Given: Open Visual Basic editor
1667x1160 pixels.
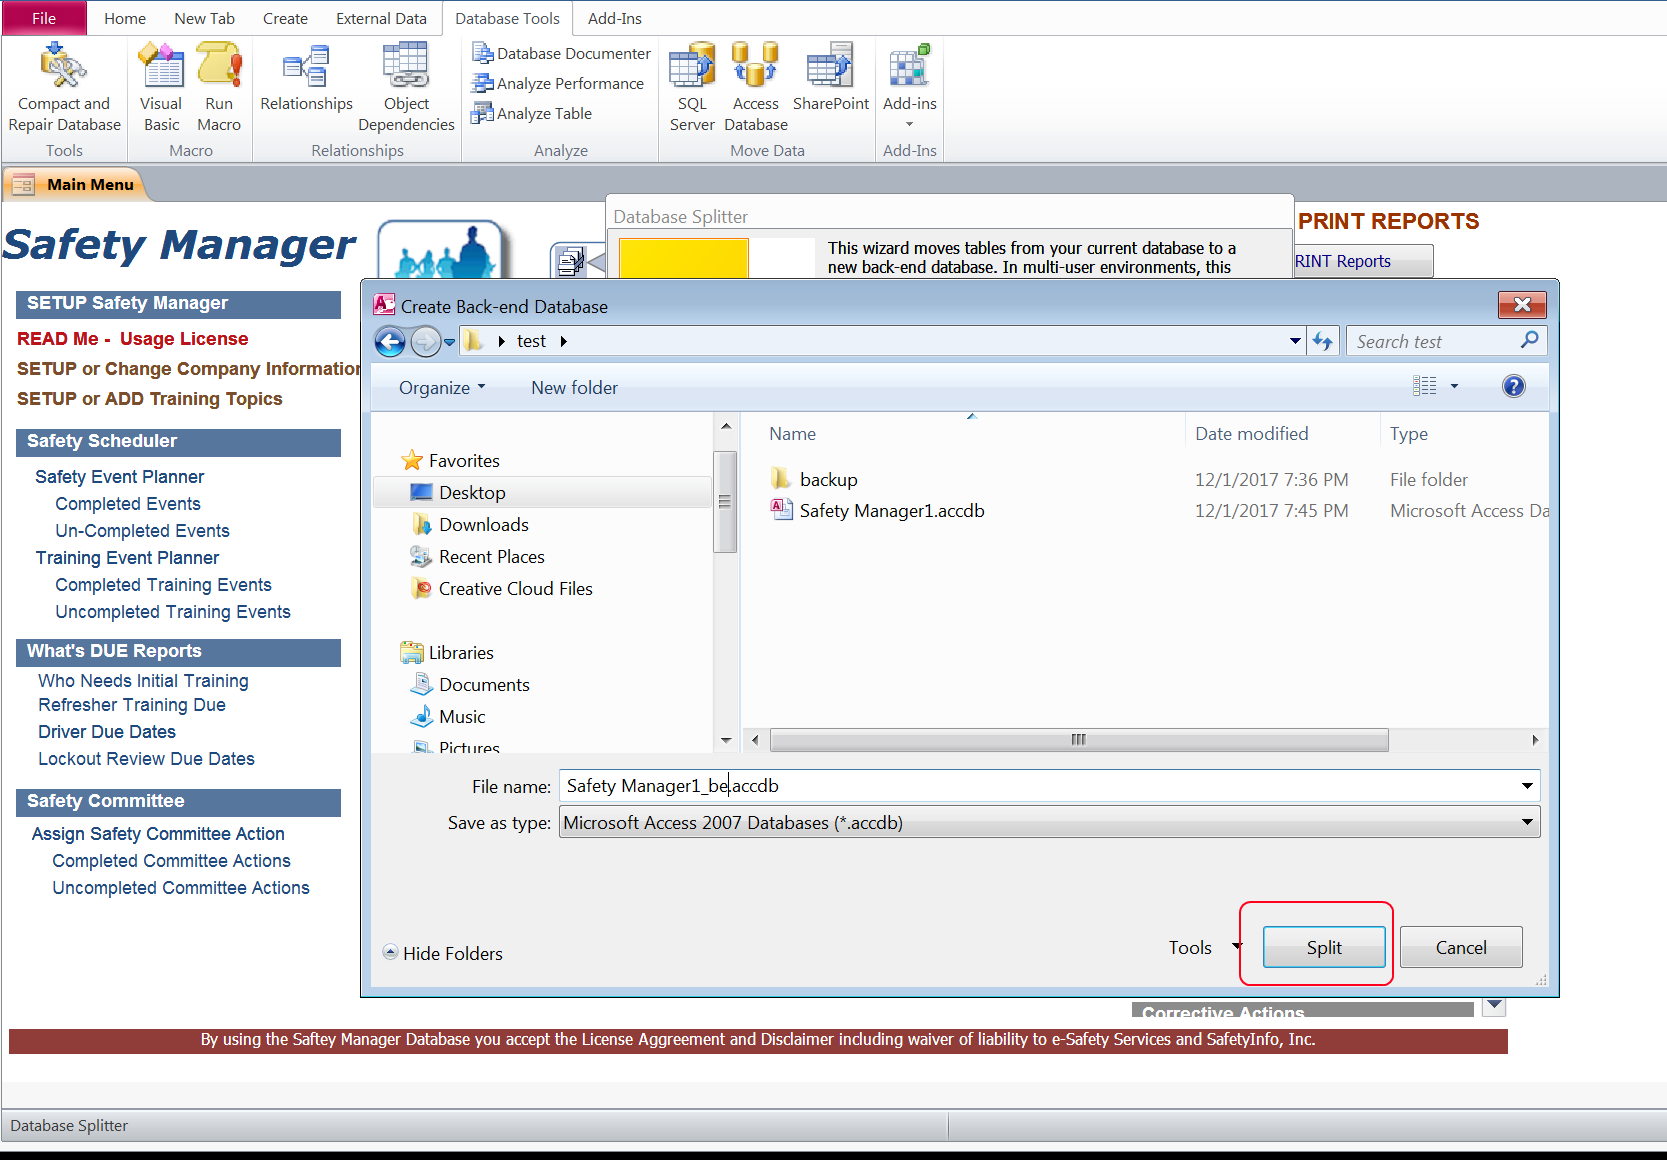Looking at the screenshot, I should 161,88.
